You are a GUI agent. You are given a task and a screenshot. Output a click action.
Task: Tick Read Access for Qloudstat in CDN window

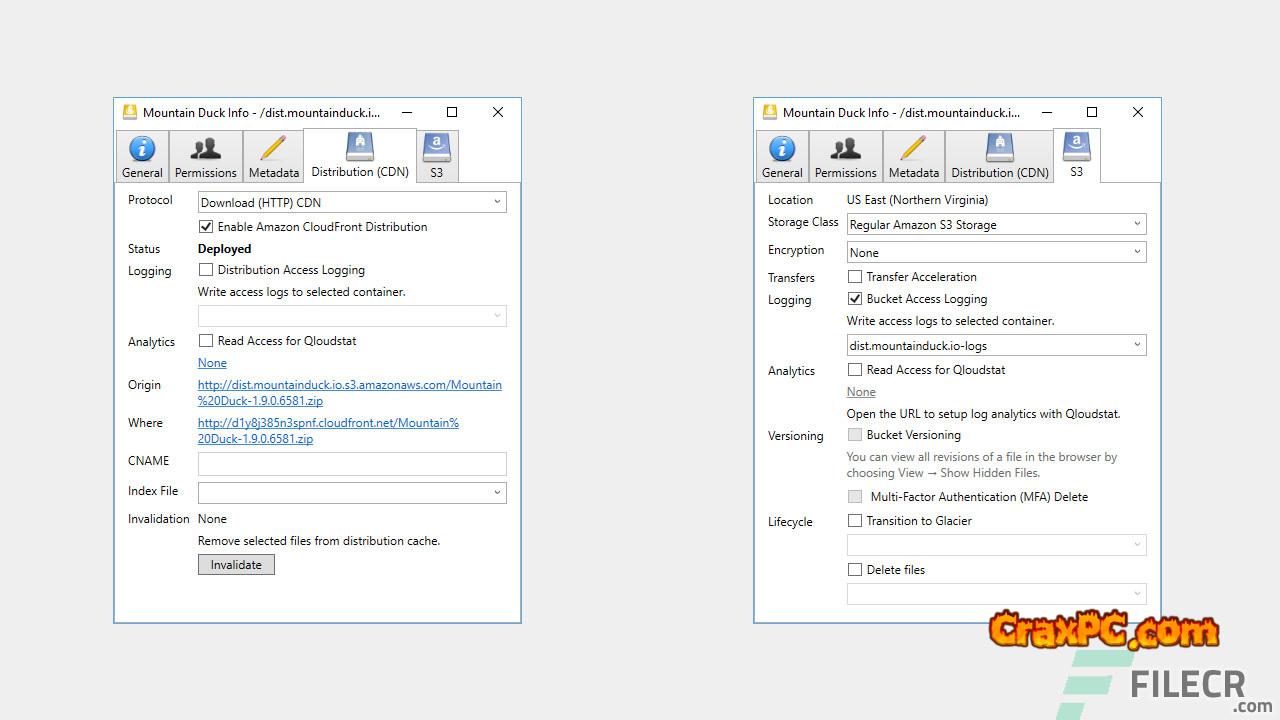tap(206, 341)
